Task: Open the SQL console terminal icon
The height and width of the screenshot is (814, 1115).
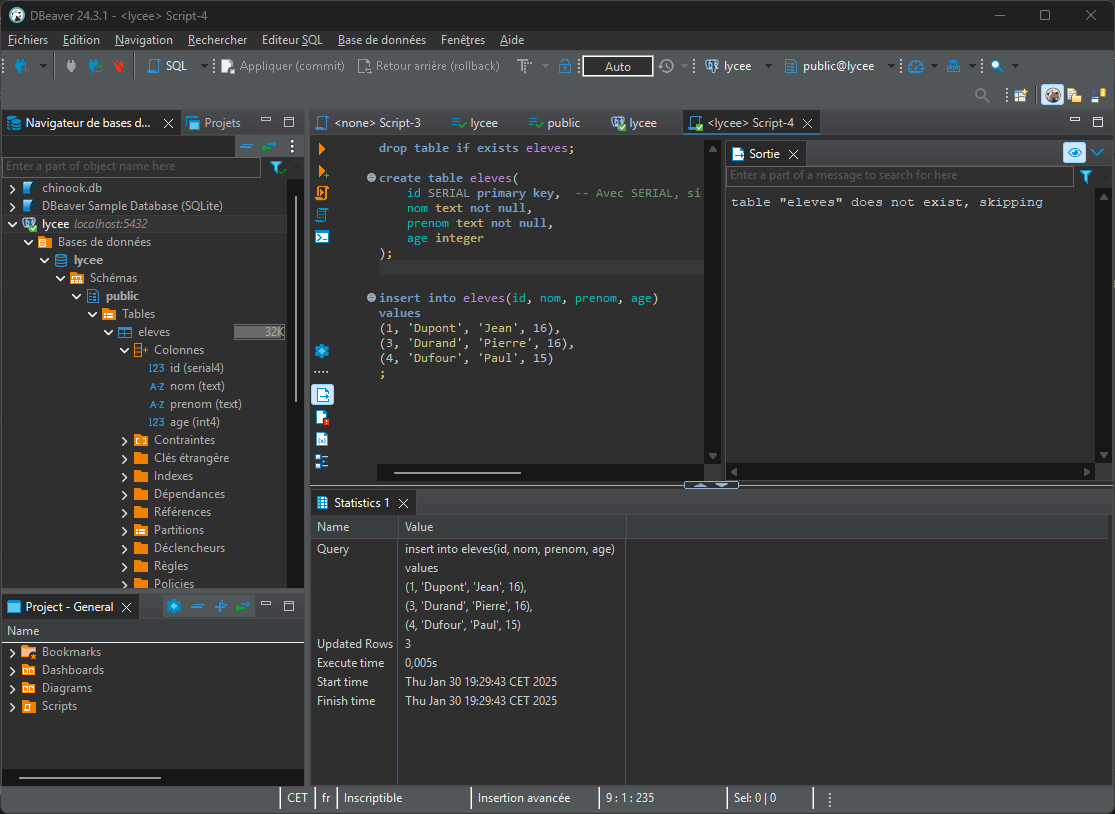Action: click(x=322, y=237)
